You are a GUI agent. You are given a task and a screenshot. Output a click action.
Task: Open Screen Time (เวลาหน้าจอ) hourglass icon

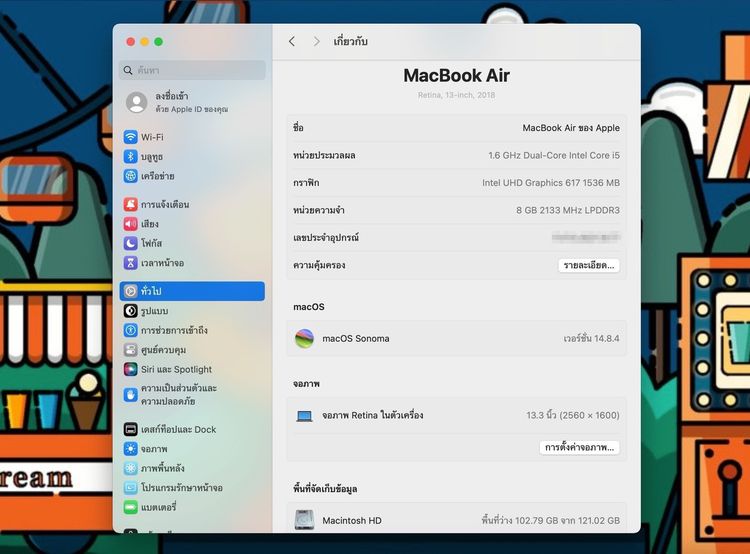point(131,263)
